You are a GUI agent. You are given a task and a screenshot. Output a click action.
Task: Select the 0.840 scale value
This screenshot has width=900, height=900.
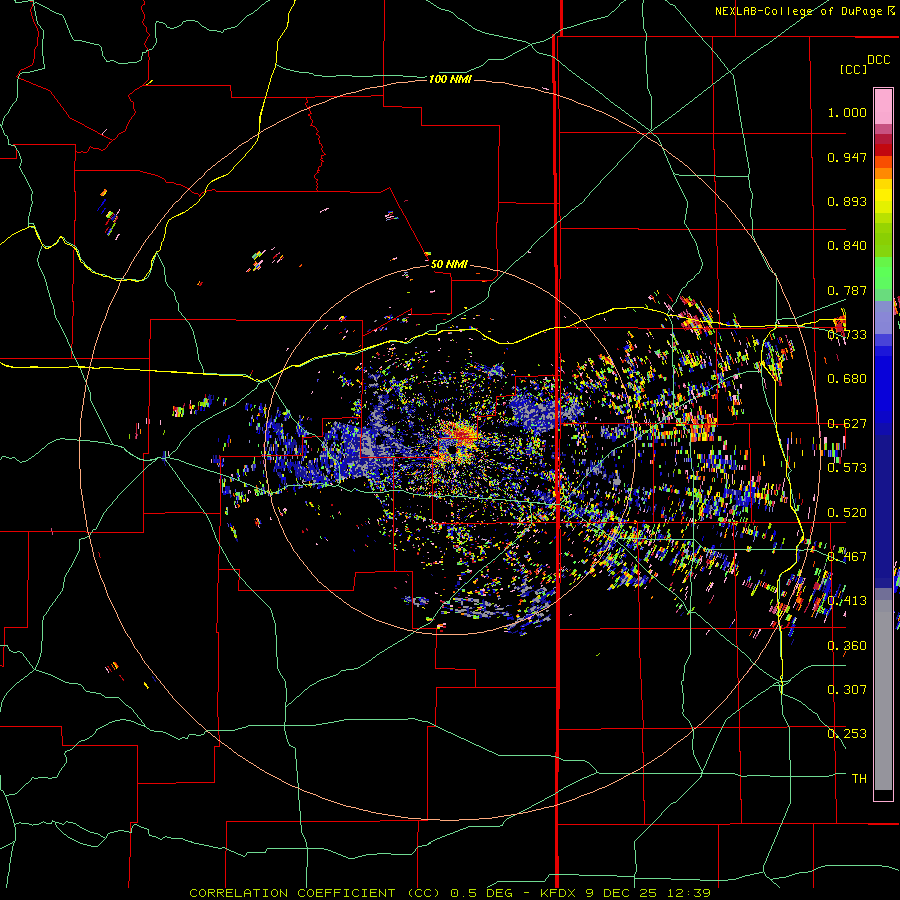pos(847,246)
